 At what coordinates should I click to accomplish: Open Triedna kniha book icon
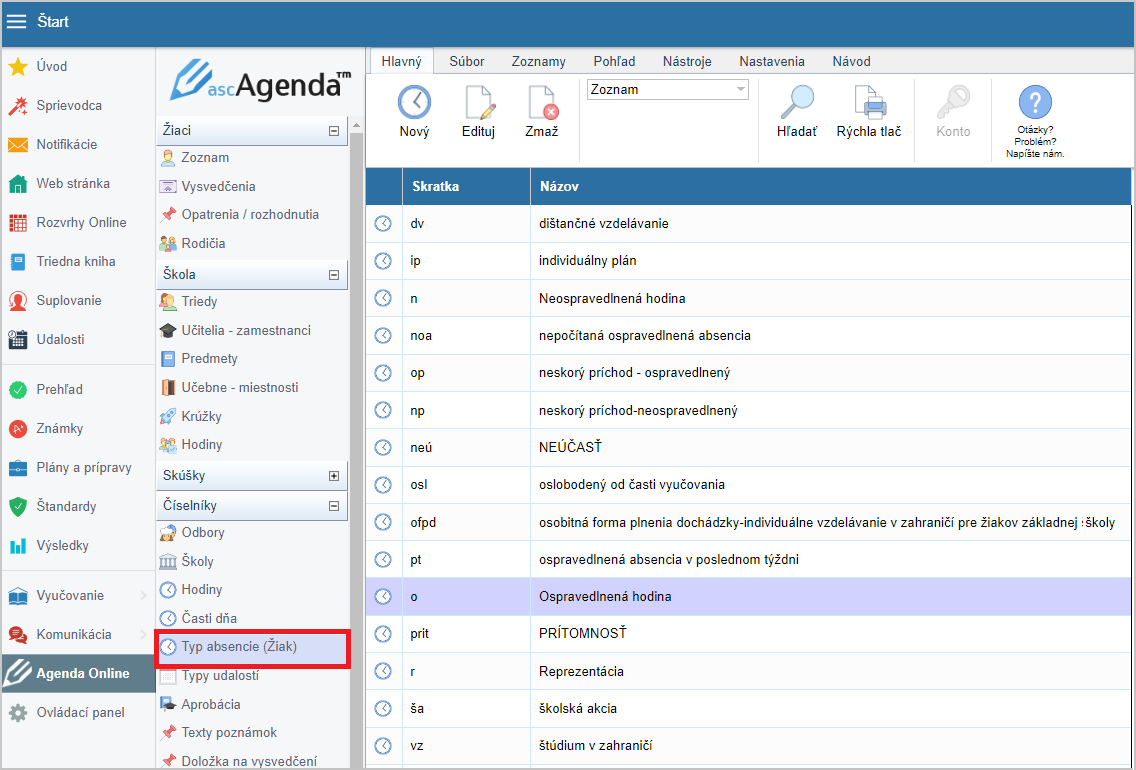click(18, 262)
